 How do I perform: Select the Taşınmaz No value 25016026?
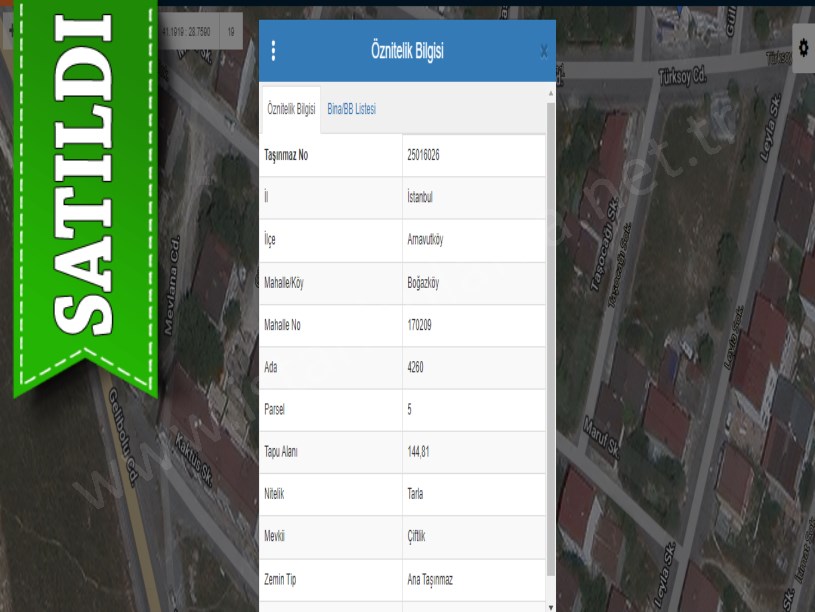tap(424, 155)
